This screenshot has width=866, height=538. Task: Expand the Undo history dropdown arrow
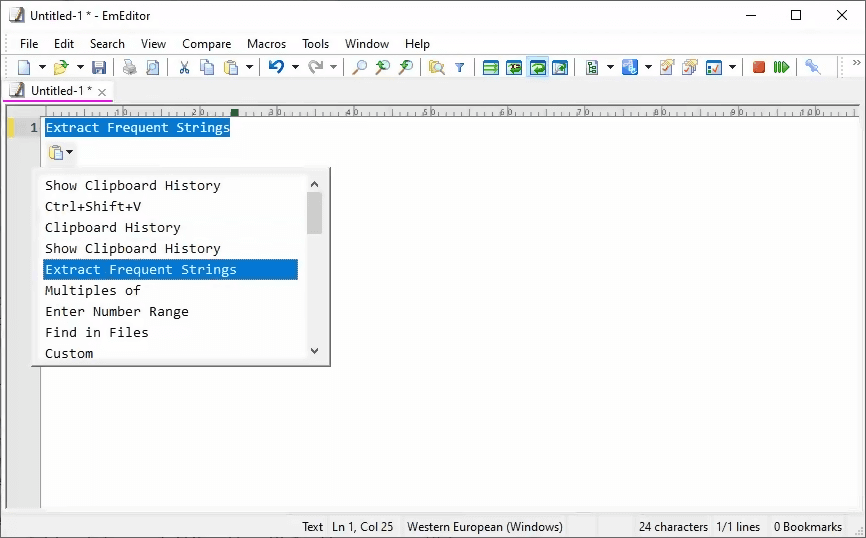pyautogui.click(x=295, y=67)
